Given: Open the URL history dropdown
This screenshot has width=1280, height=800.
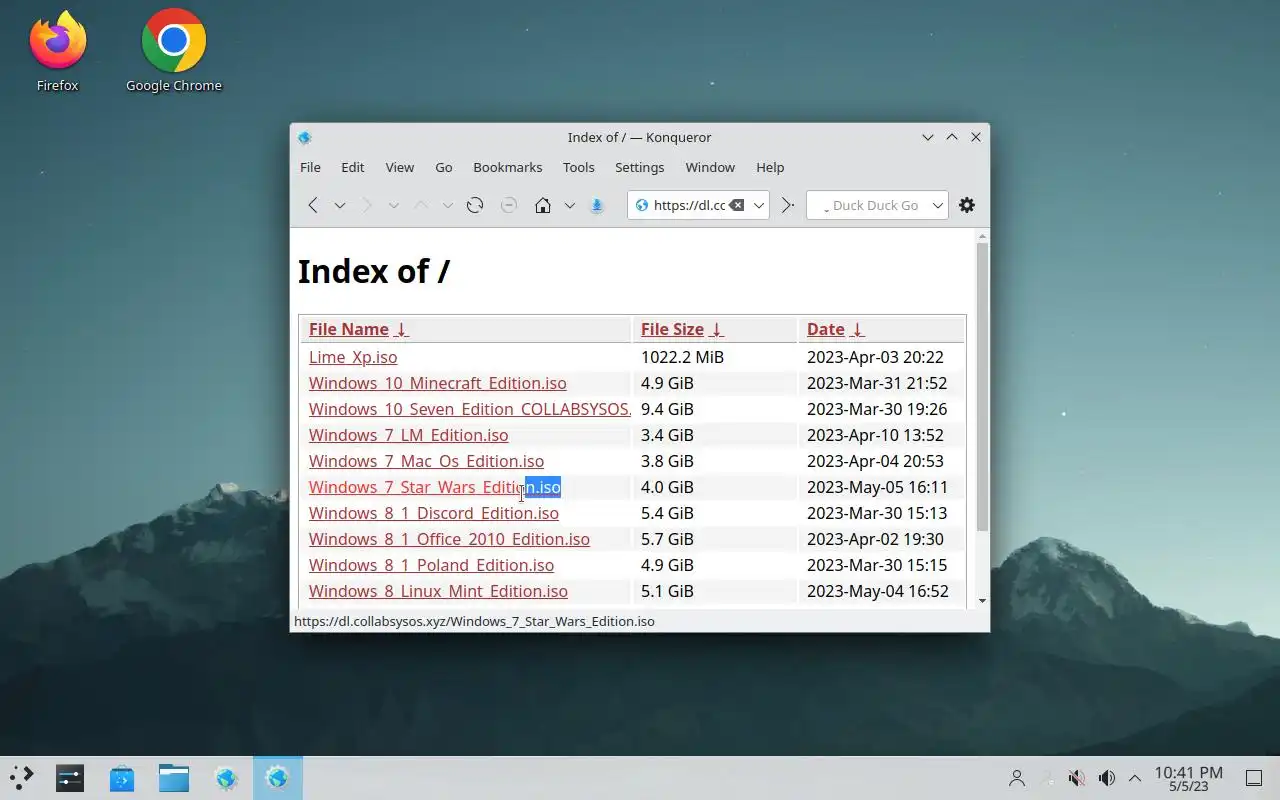Looking at the screenshot, I should pyautogui.click(x=759, y=205).
